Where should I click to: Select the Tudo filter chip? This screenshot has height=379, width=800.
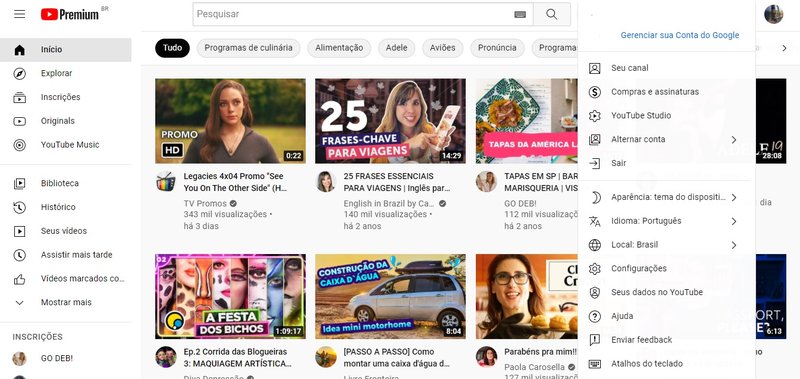[x=172, y=48]
